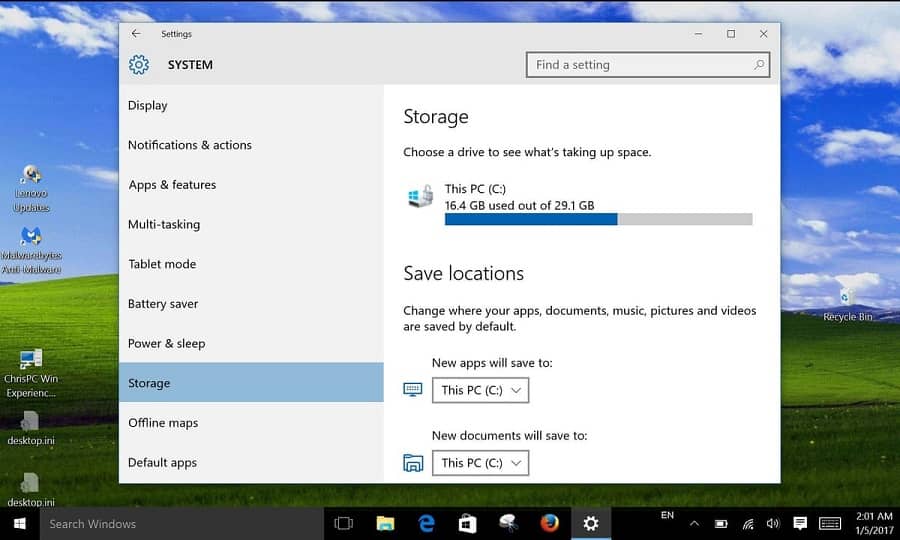Open File Explorer from the taskbar
This screenshot has height=540, width=900.
[x=385, y=523]
